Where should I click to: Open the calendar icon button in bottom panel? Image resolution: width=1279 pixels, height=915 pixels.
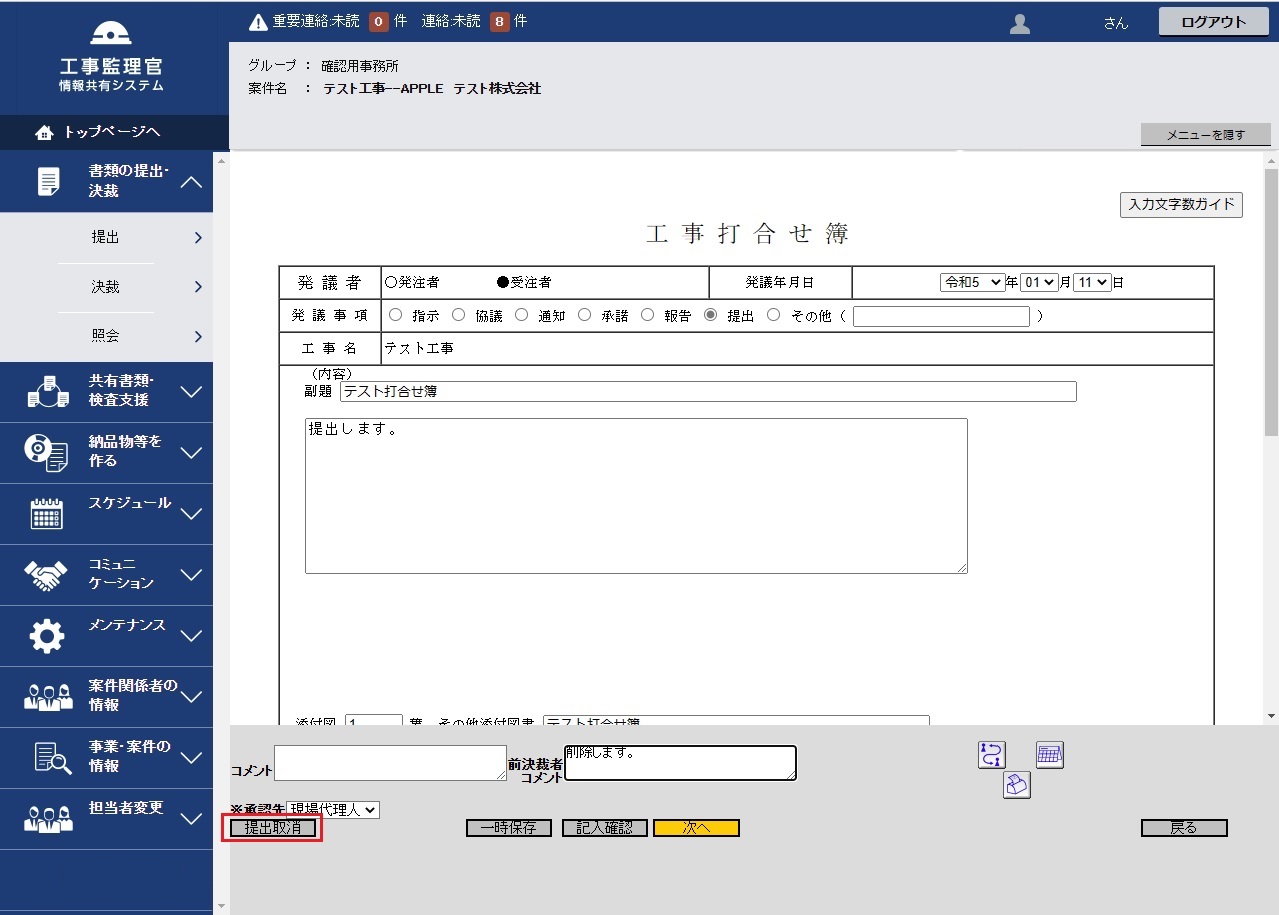click(1049, 755)
